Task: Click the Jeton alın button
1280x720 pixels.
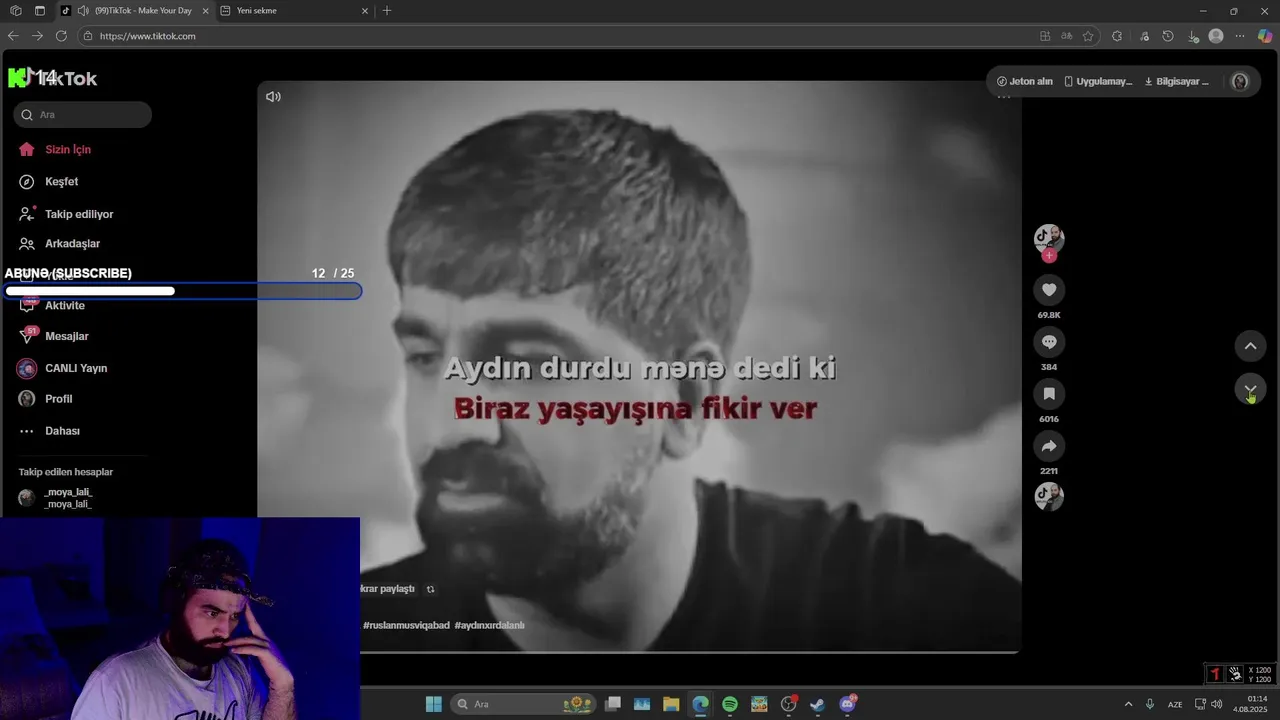Action: 1025,82
